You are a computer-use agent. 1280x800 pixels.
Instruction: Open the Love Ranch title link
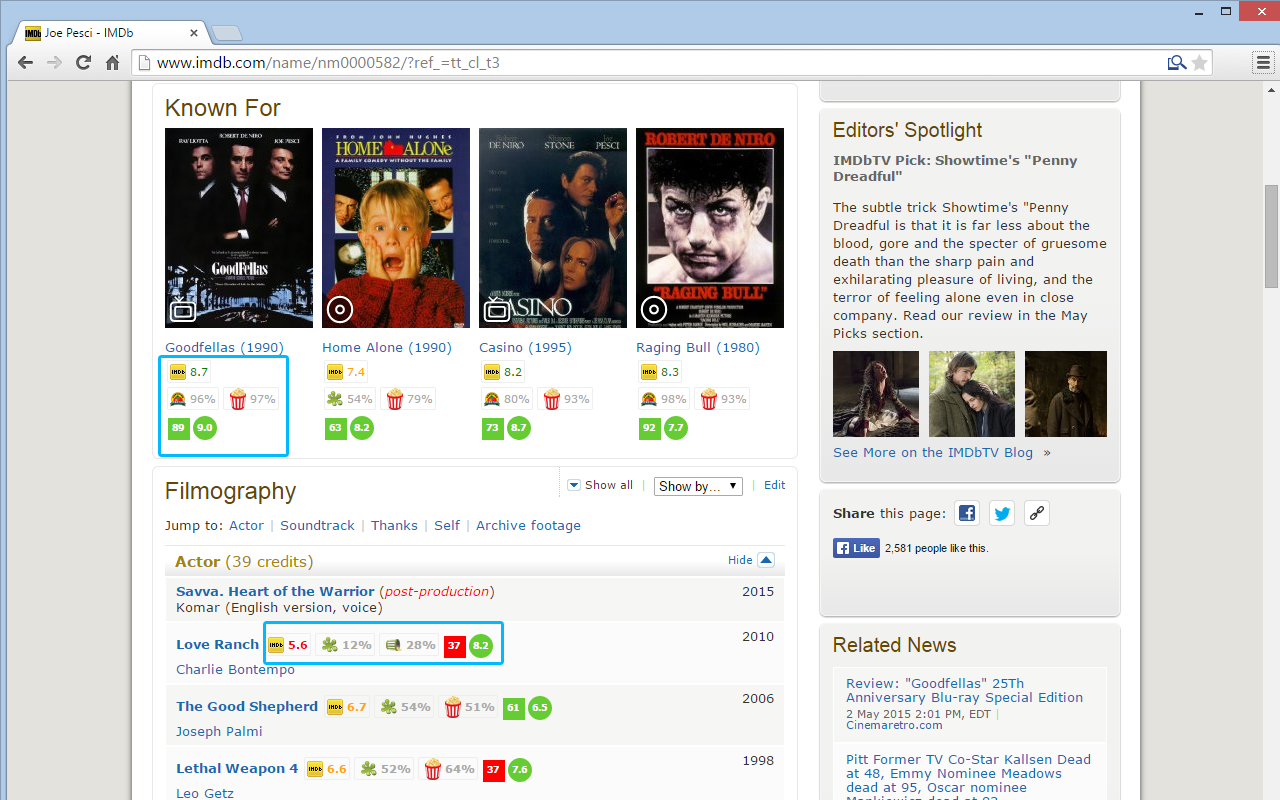click(x=217, y=644)
